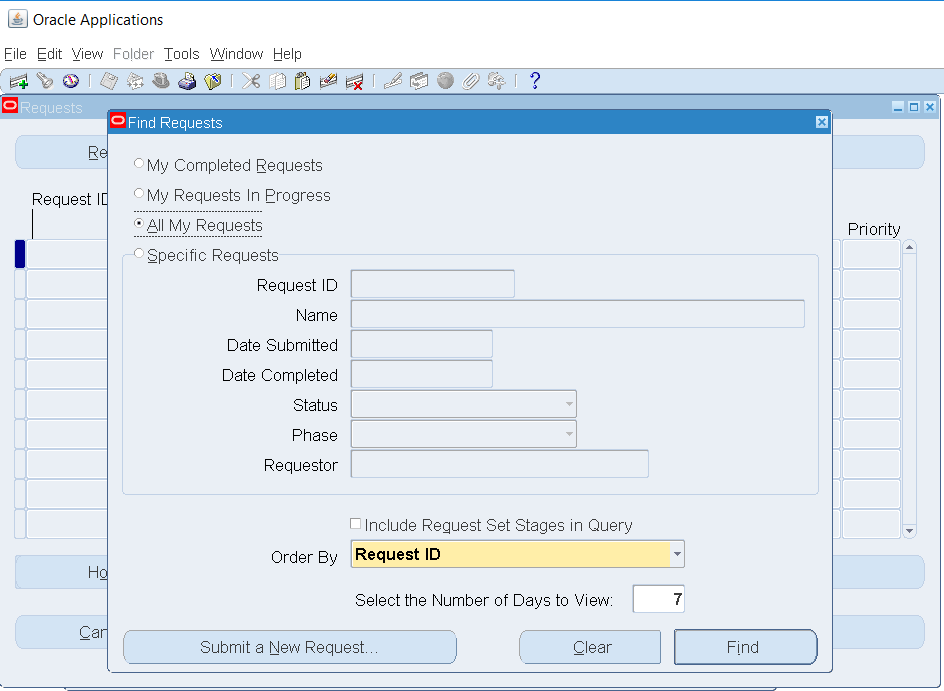Click the Requests window scrollbar up arrow
Screen dimensions: 944x691
(x=910, y=247)
